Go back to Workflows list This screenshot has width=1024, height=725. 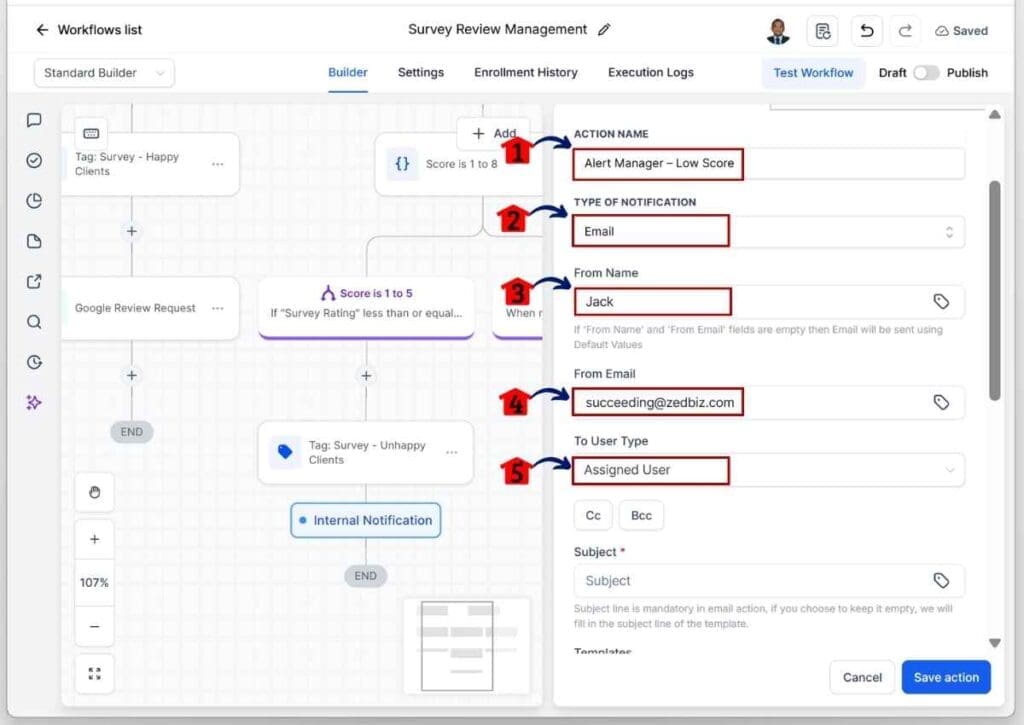pos(88,30)
